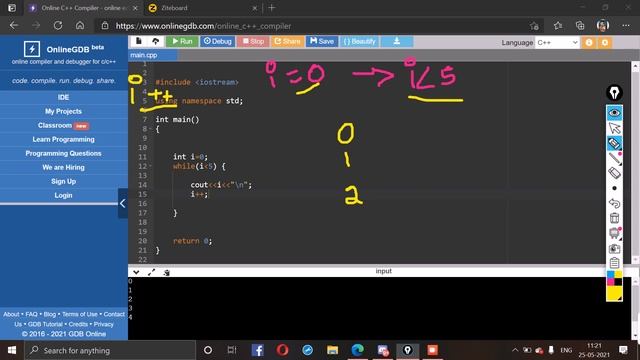640x360 pixels.
Task: Click the upload file icon
Action: tap(156, 41)
